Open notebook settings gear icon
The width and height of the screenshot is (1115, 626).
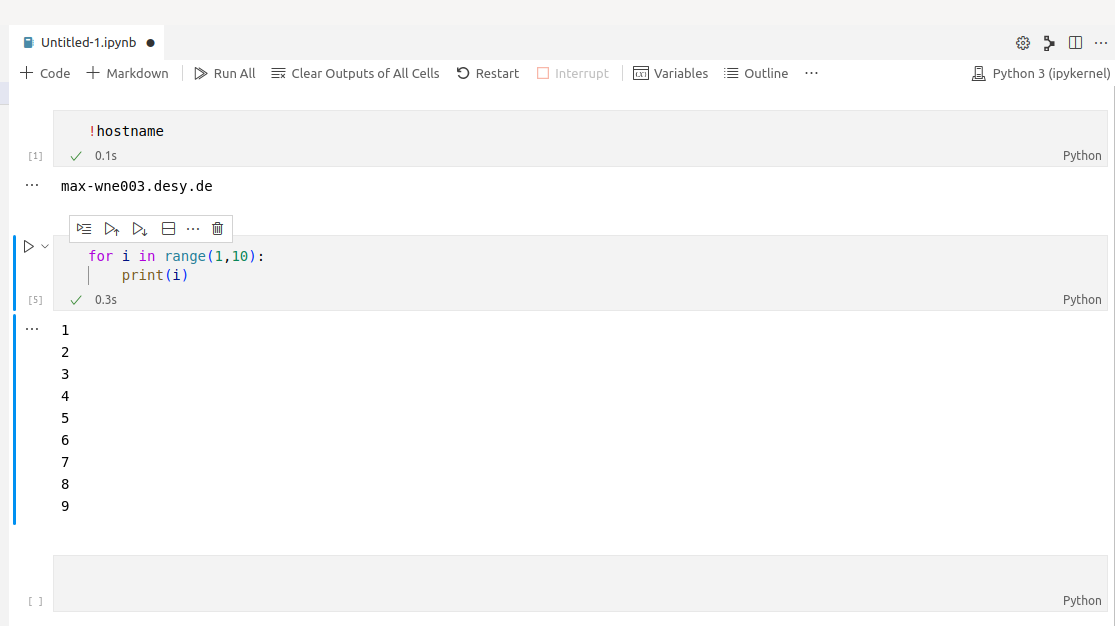tap(1023, 43)
